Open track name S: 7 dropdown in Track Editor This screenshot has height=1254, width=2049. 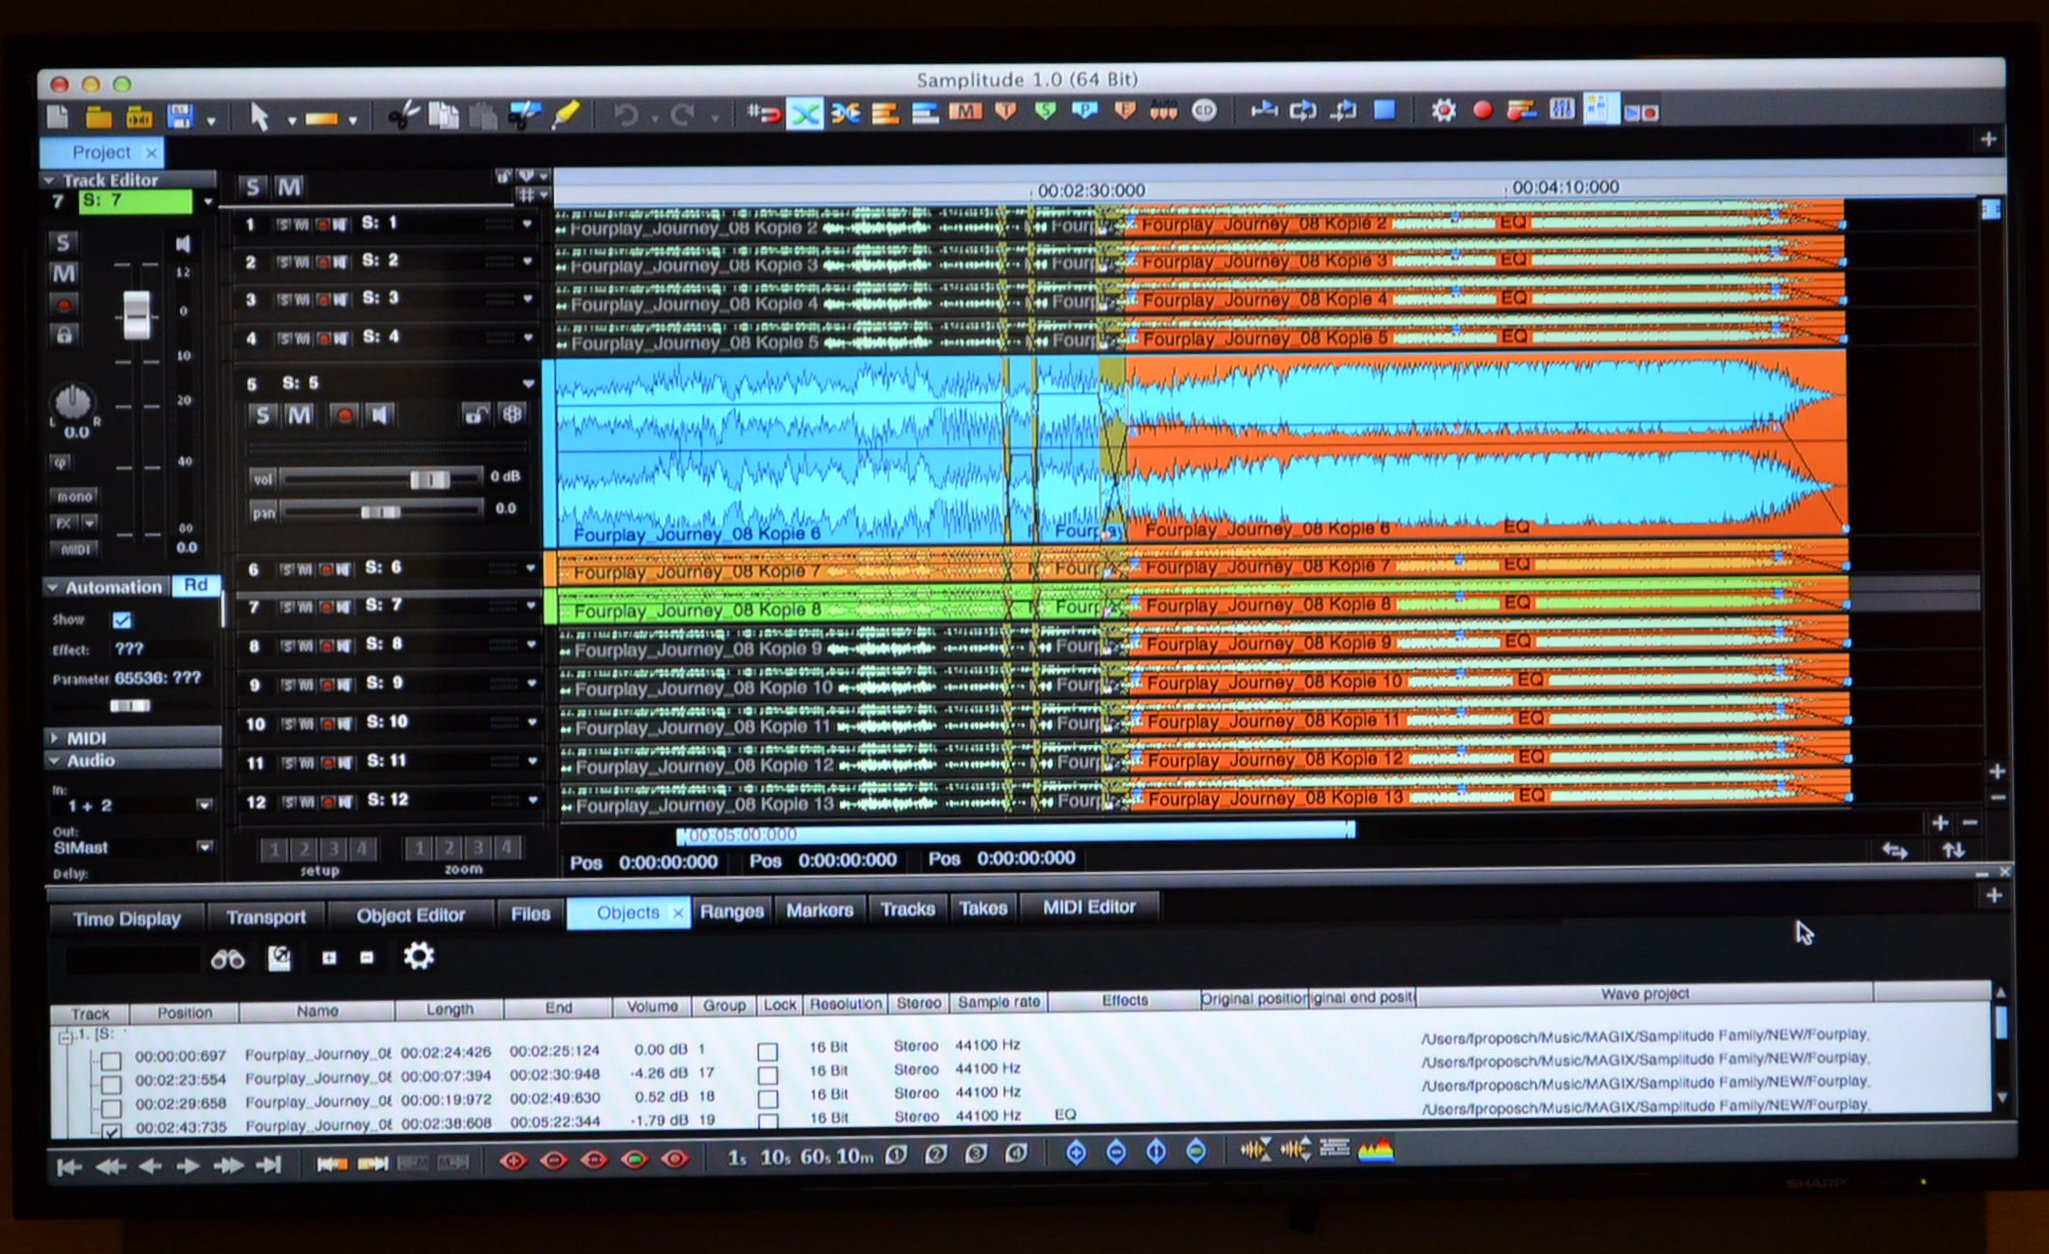click(x=208, y=202)
